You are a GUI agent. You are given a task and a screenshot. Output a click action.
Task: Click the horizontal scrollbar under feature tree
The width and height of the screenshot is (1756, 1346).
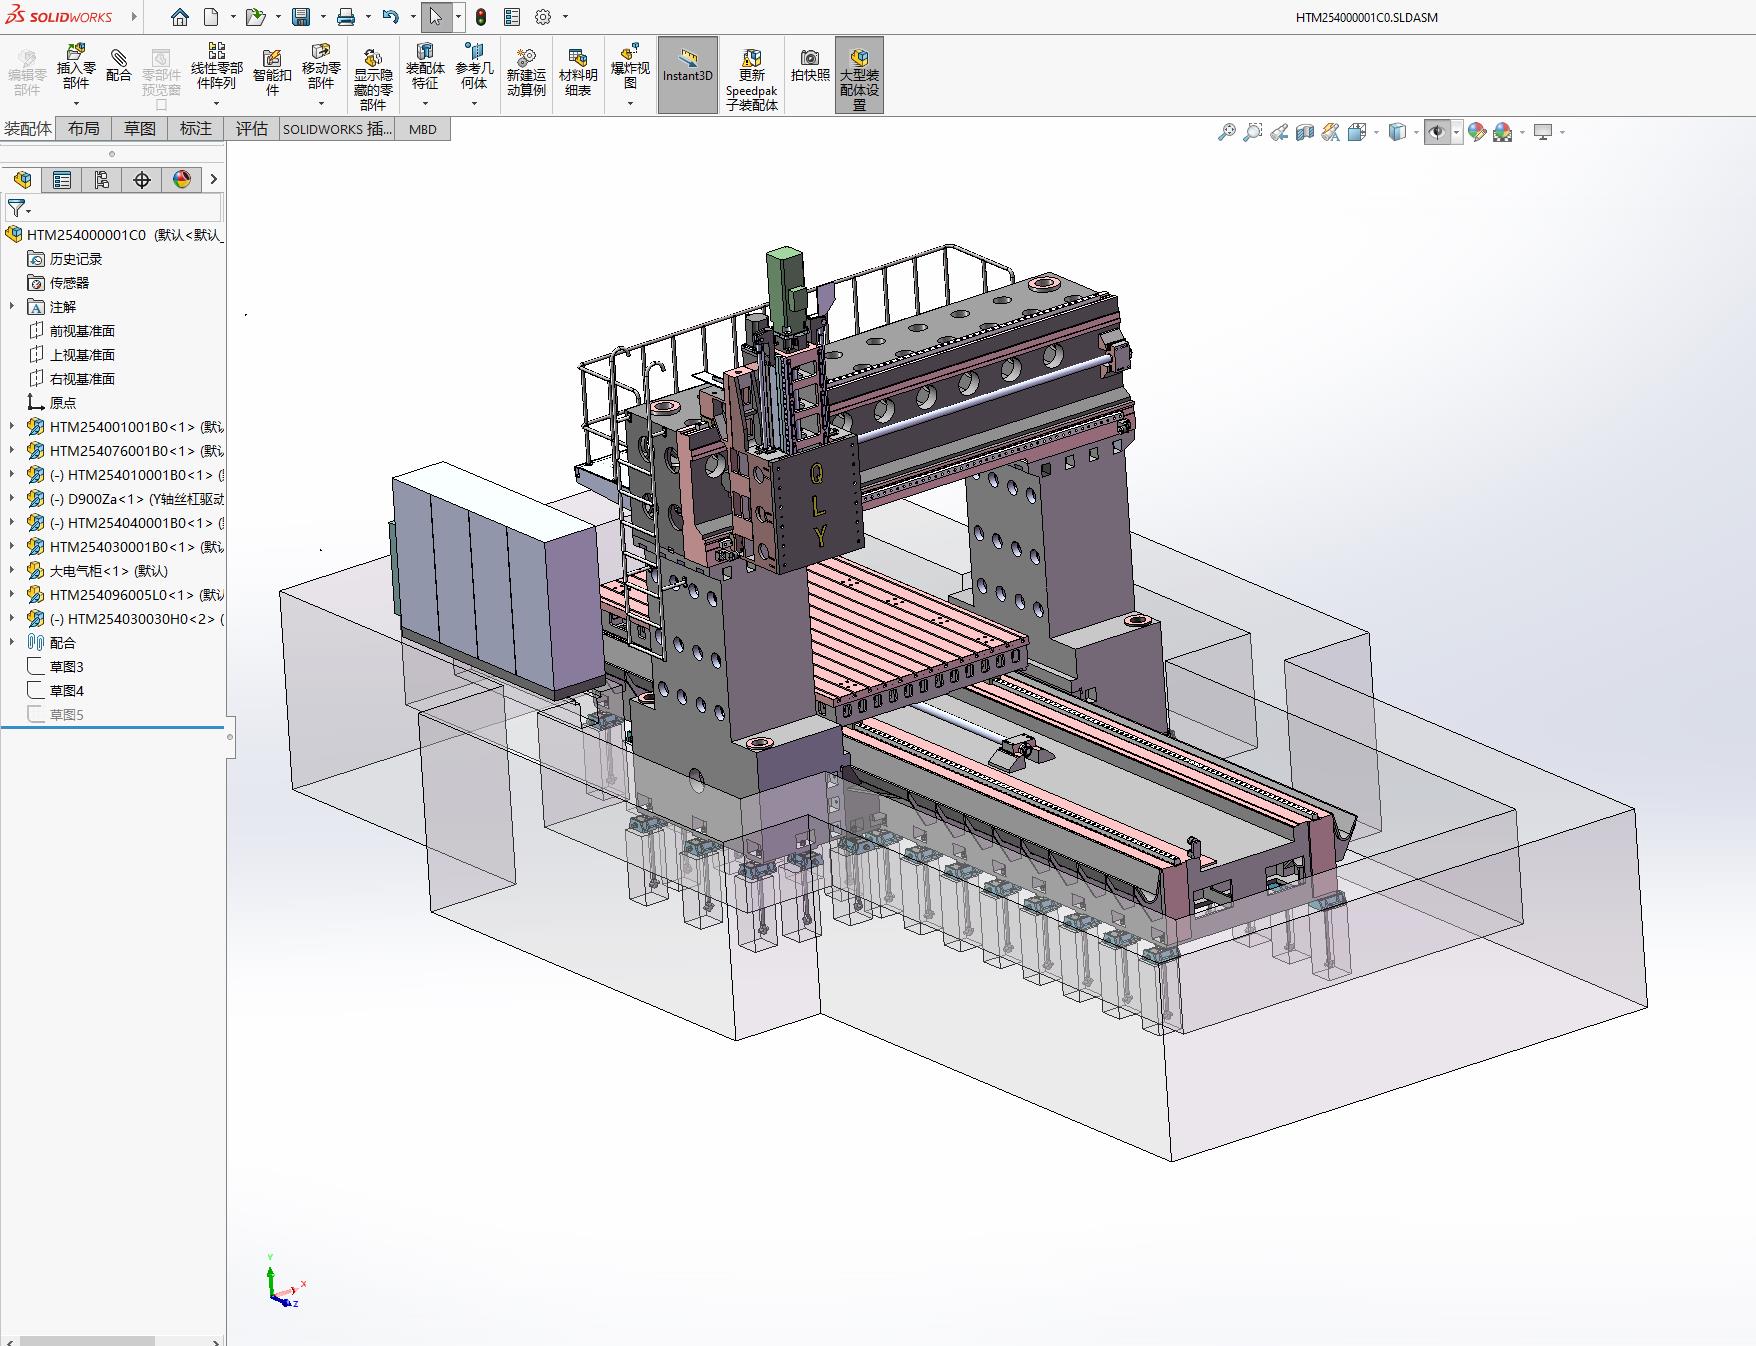87,1340
